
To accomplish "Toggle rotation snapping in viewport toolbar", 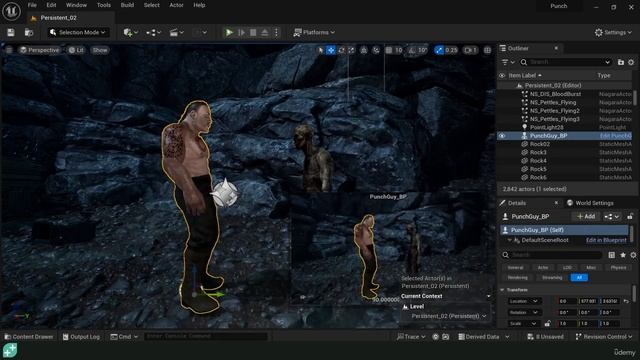I will (x=412, y=50).
